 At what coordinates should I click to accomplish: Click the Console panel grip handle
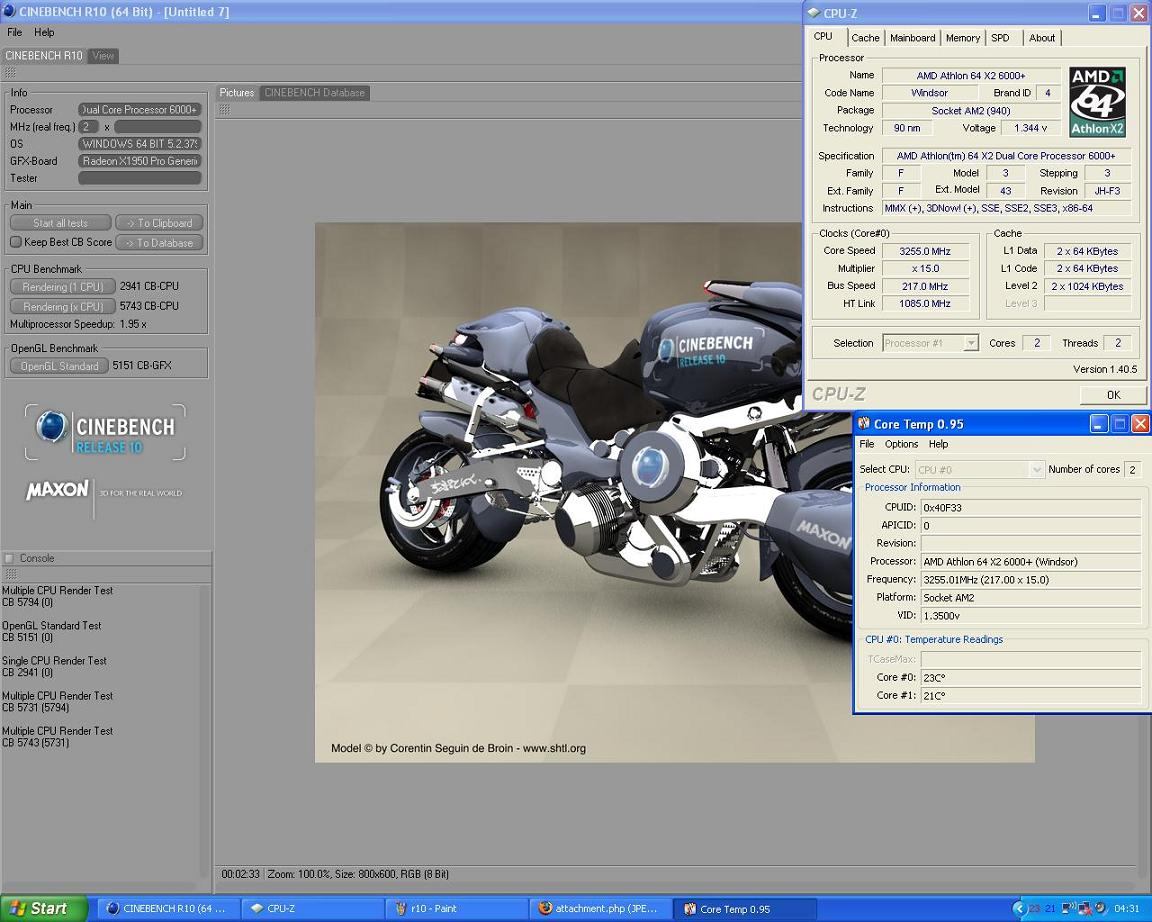(x=10, y=574)
